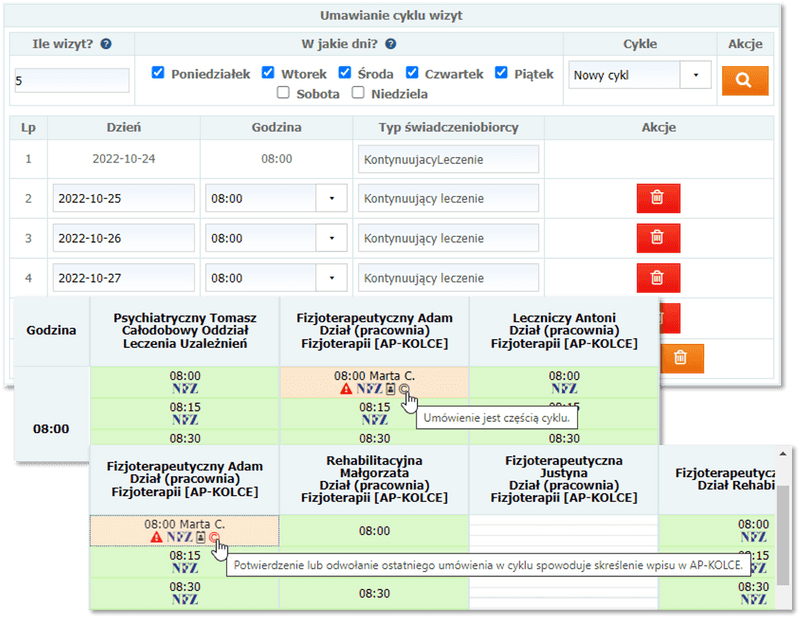Select 08:30 slot of Rehabilitacyjna Małgorzata
Image resolution: width=800 pixels, height=618 pixels.
pyautogui.click(x=374, y=594)
